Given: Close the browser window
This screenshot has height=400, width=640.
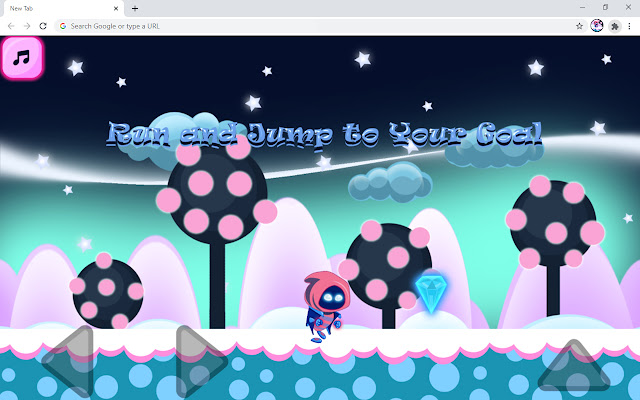Looking at the screenshot, I should (x=629, y=7).
